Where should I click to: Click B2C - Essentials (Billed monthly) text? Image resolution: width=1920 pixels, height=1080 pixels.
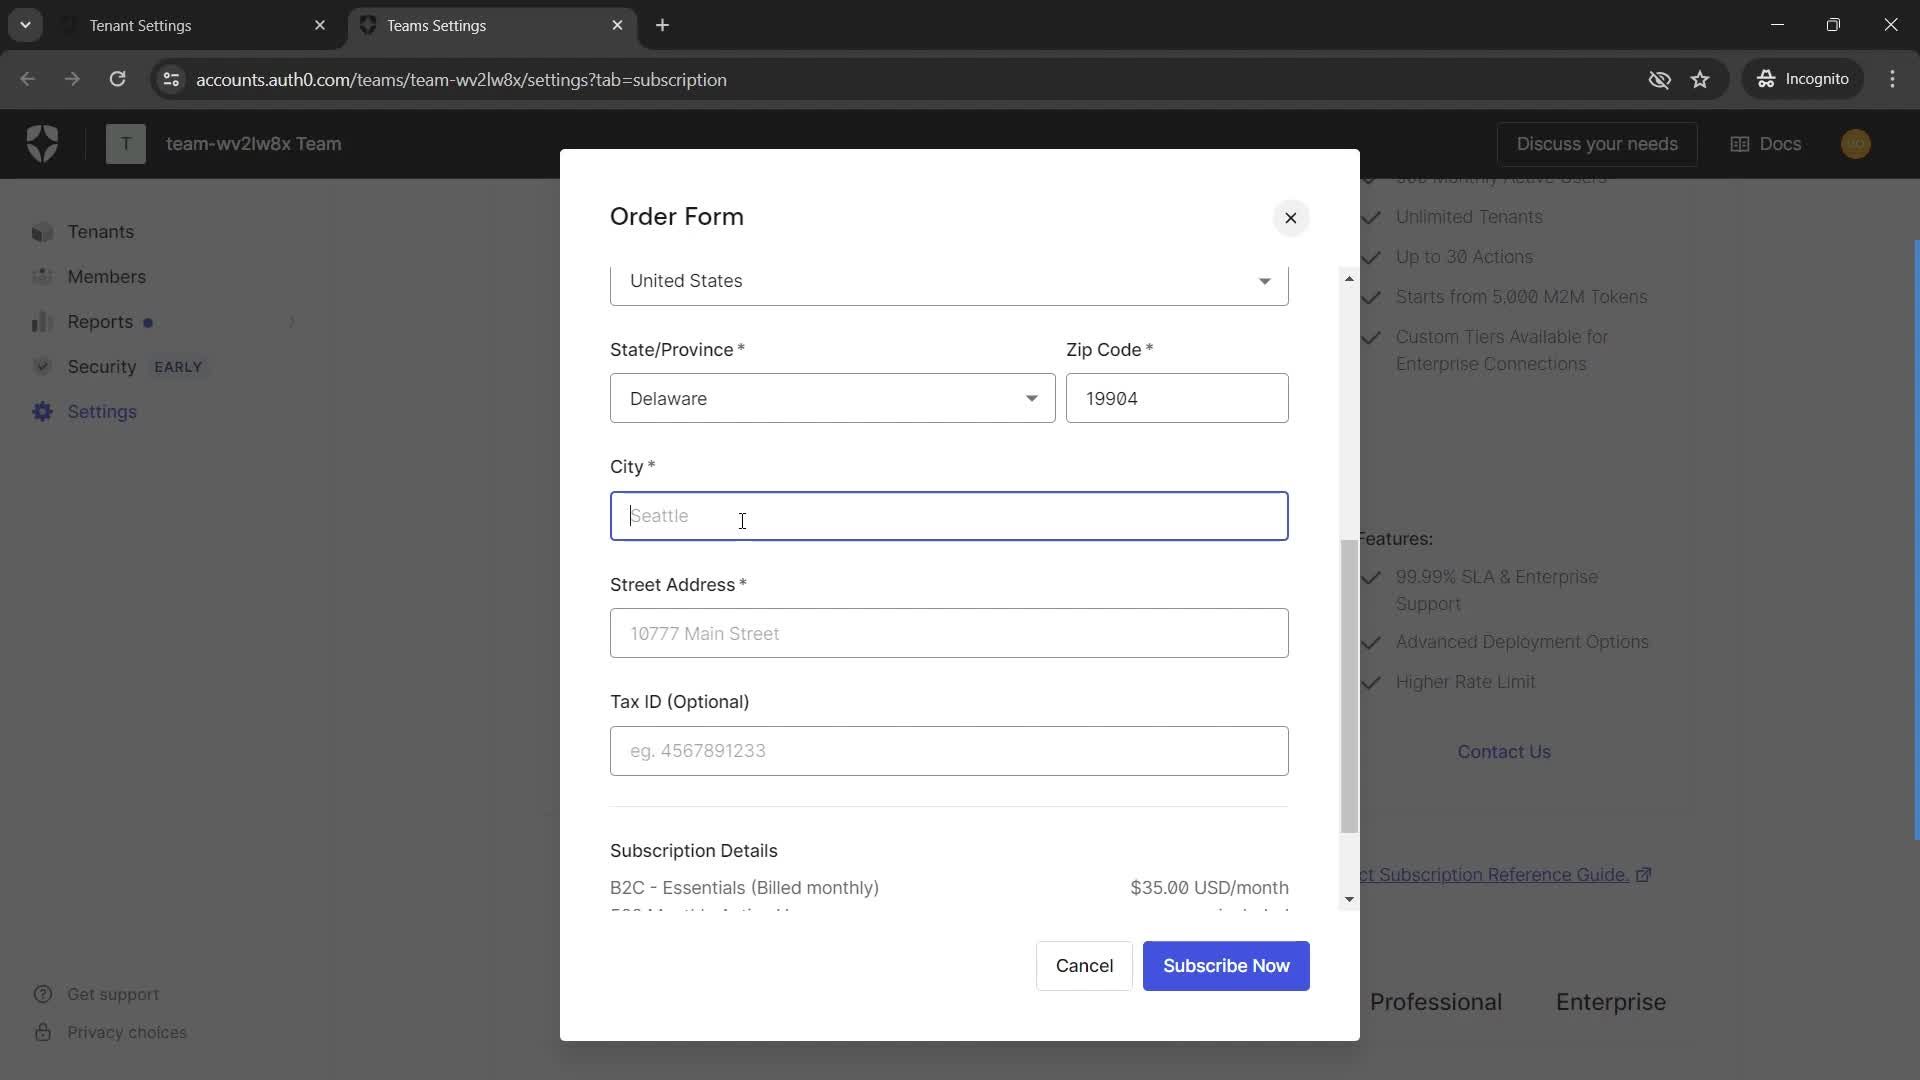click(x=744, y=888)
